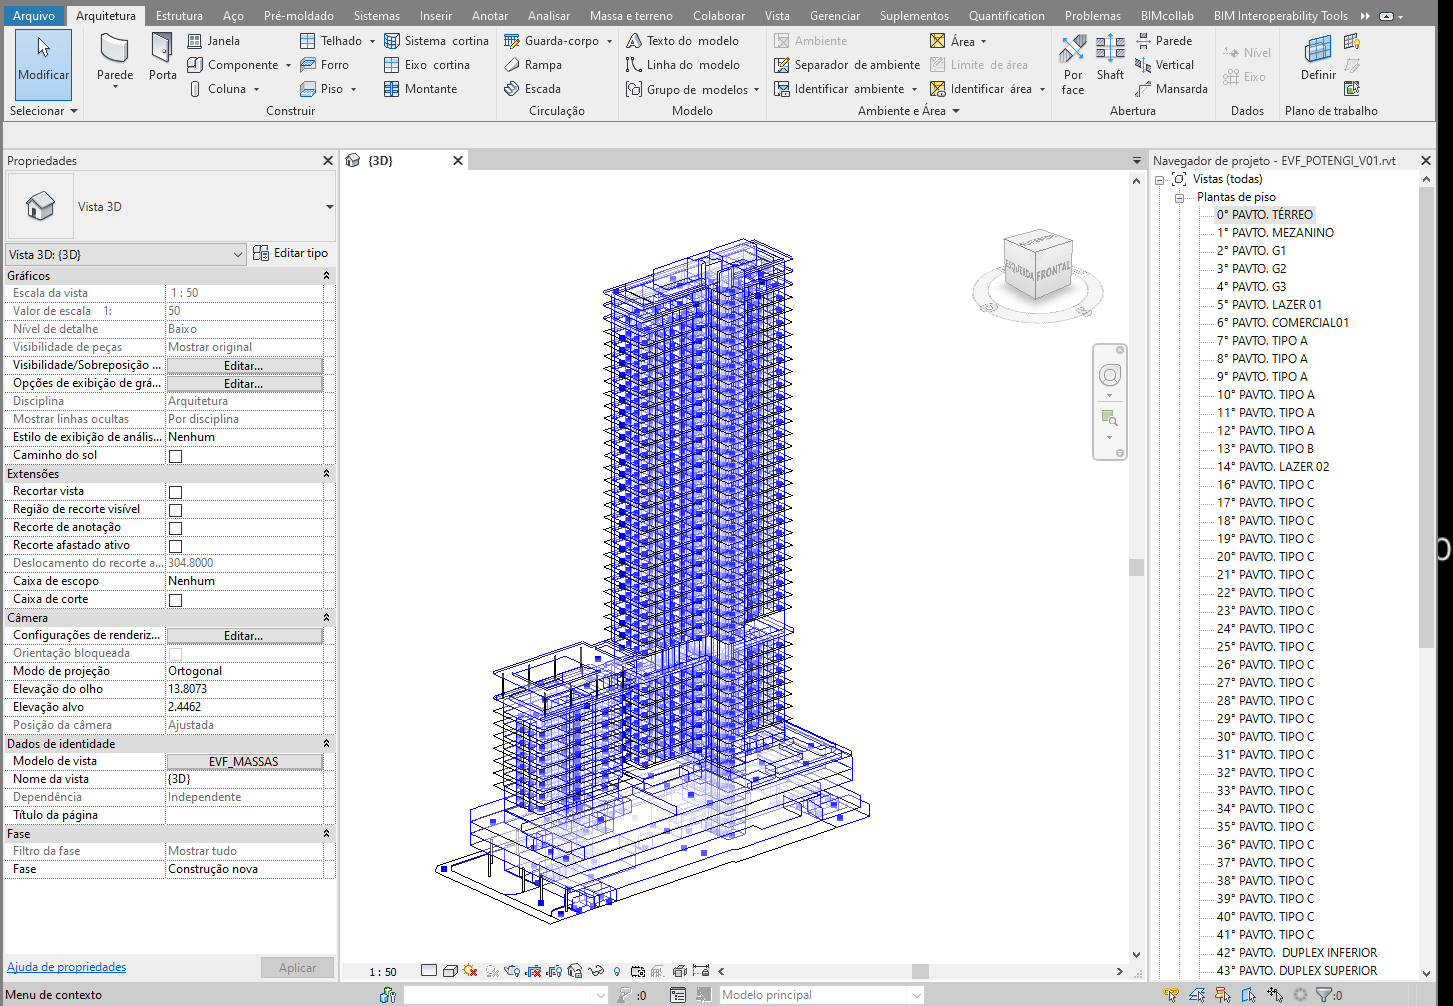Toggle select links icon in status bar
Viewport: 1453px width, 1006px height.
1171,995
